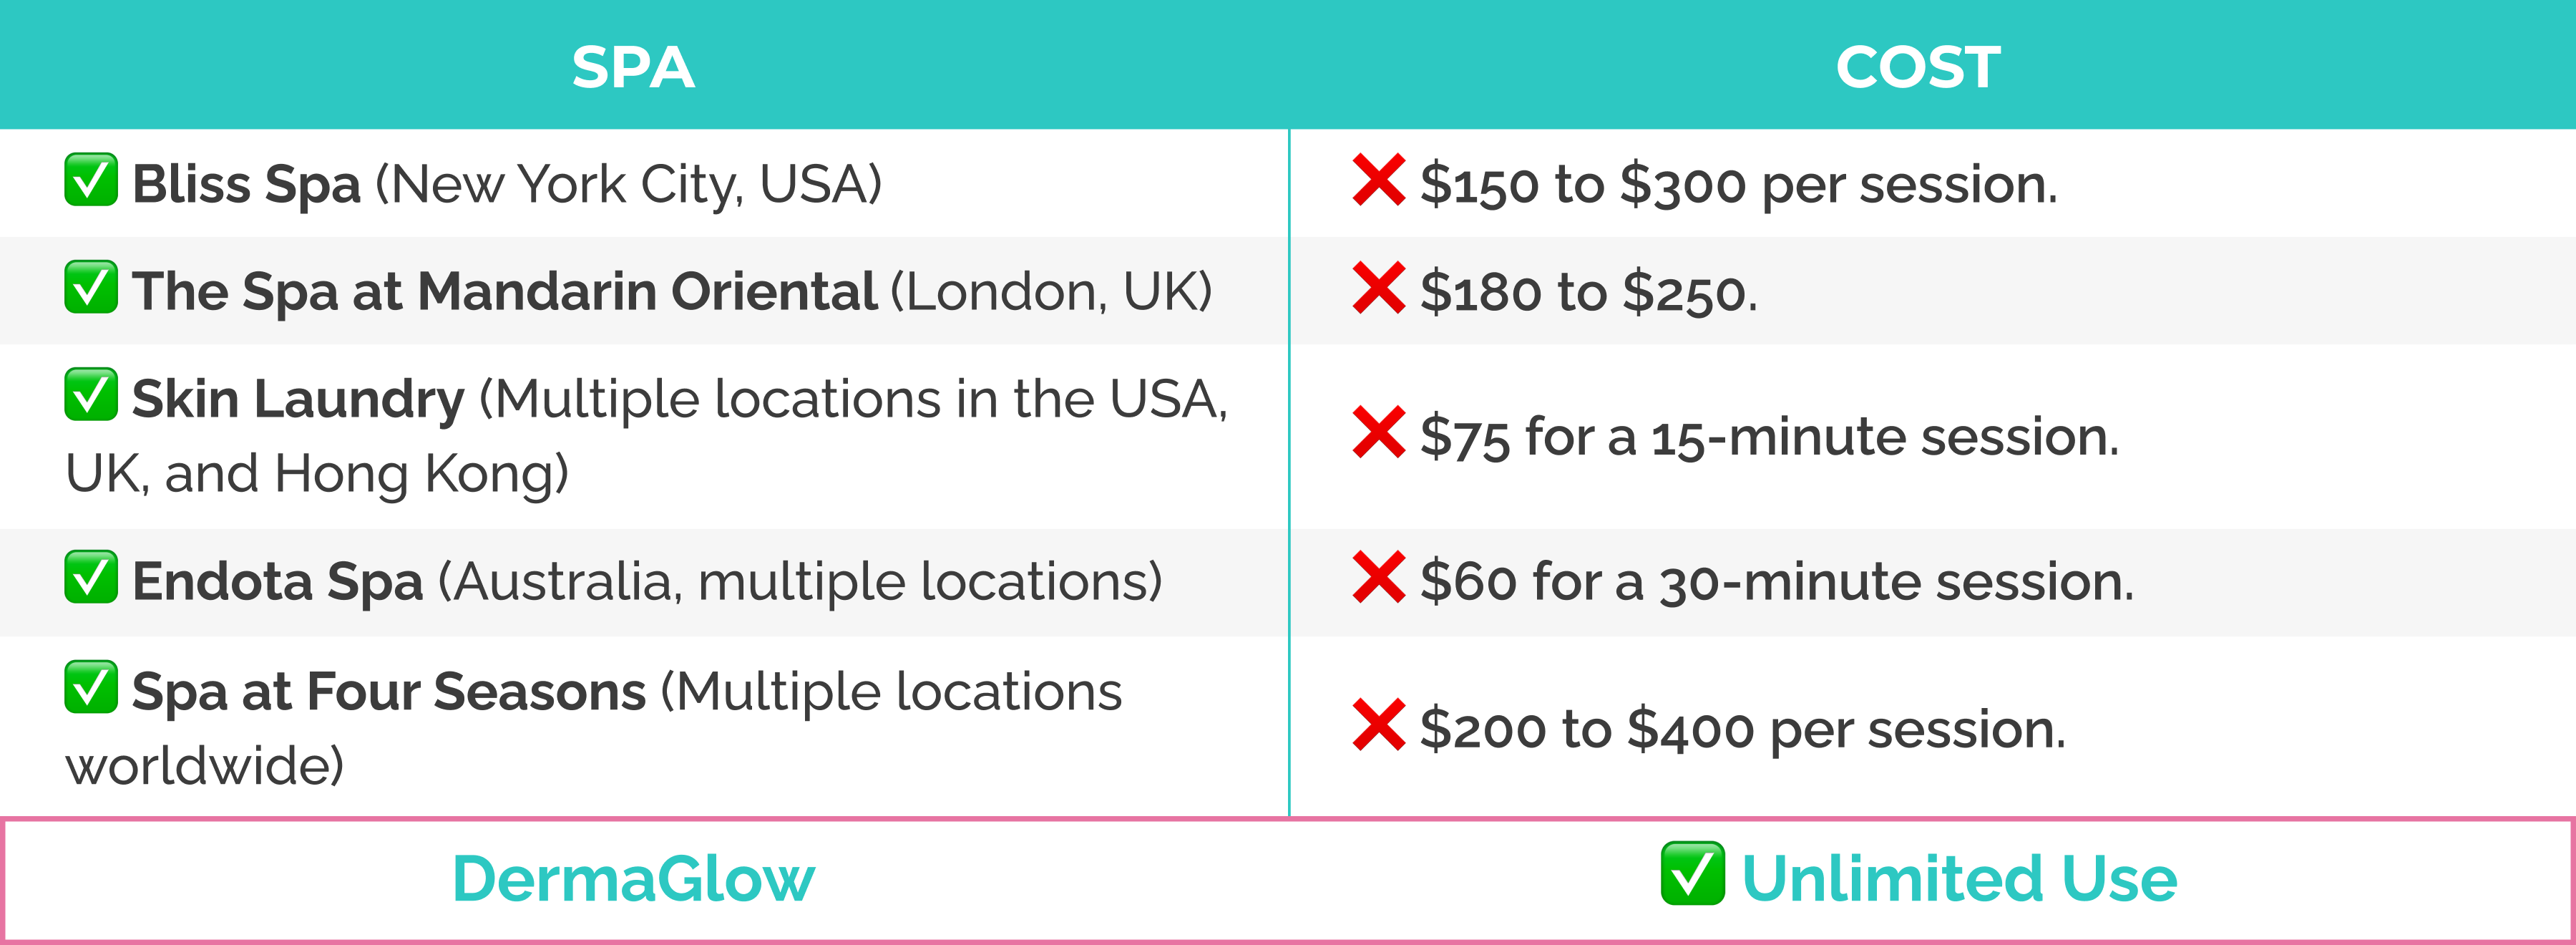The image size is (2576, 945).
Task: Select the COST column header
Action: pos(1918,67)
